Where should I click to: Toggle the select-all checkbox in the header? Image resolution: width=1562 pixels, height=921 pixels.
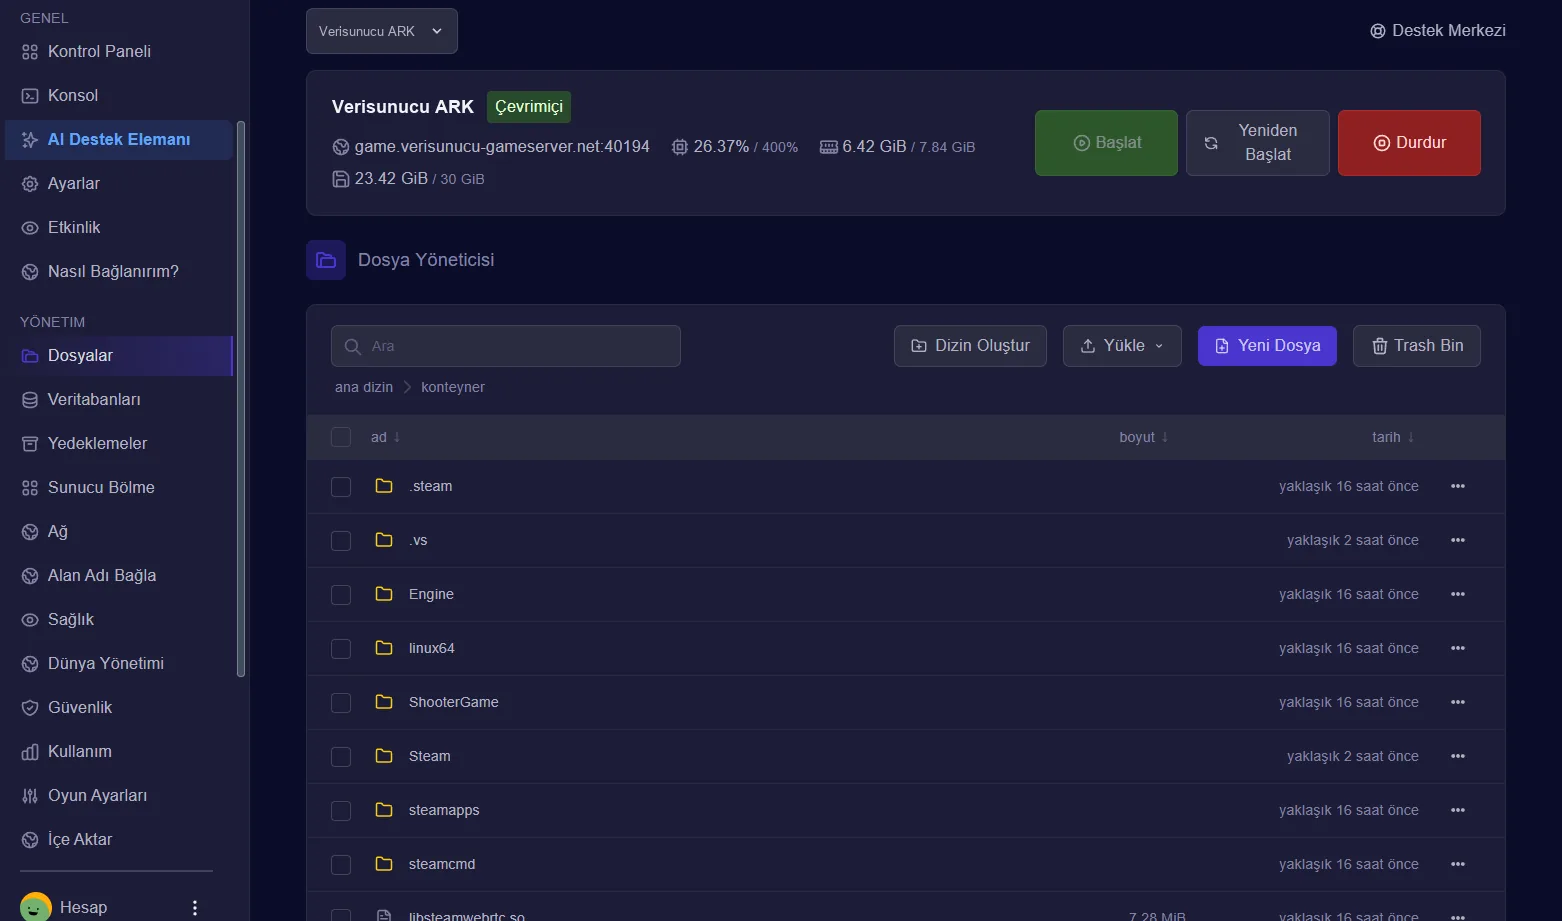tap(341, 437)
